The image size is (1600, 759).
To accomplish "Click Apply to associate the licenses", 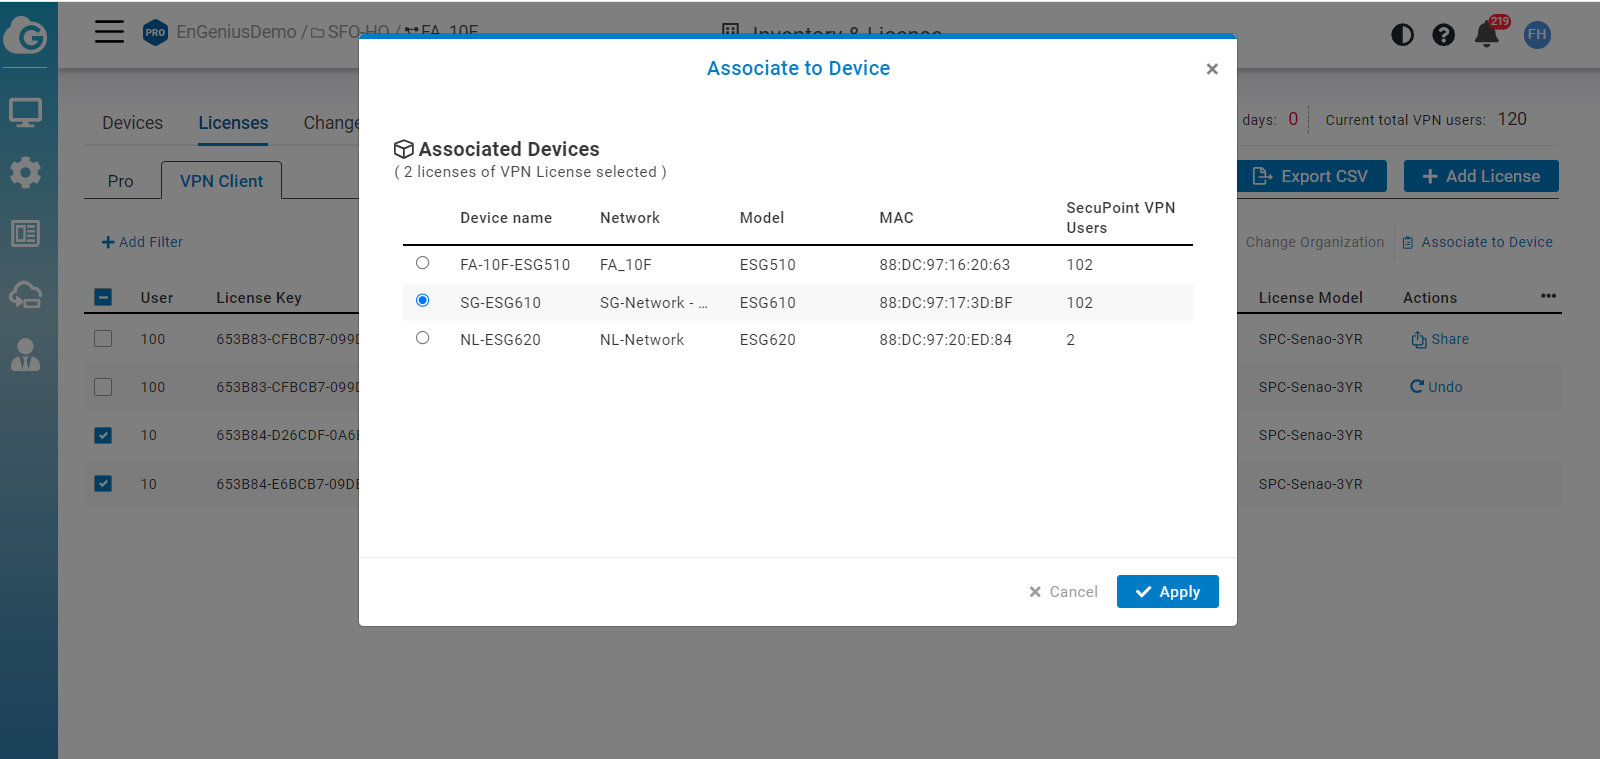I will coord(1167,592).
